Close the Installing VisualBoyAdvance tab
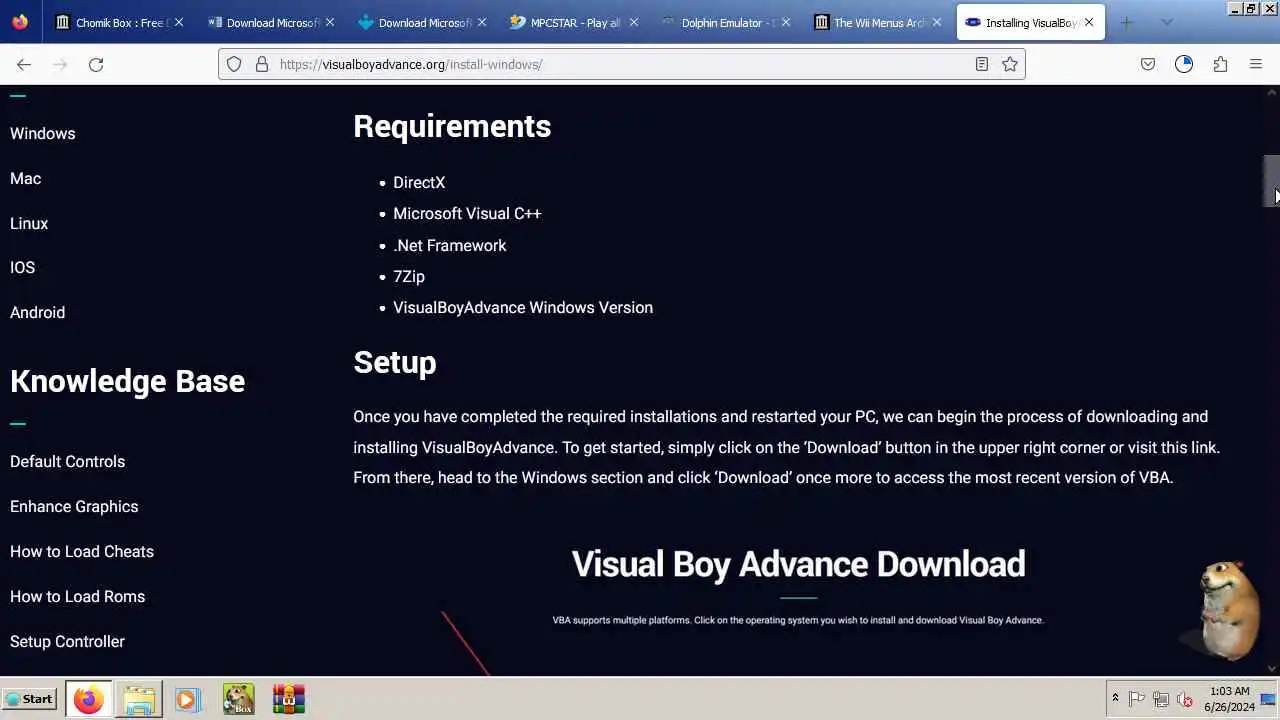 pos(1088,22)
